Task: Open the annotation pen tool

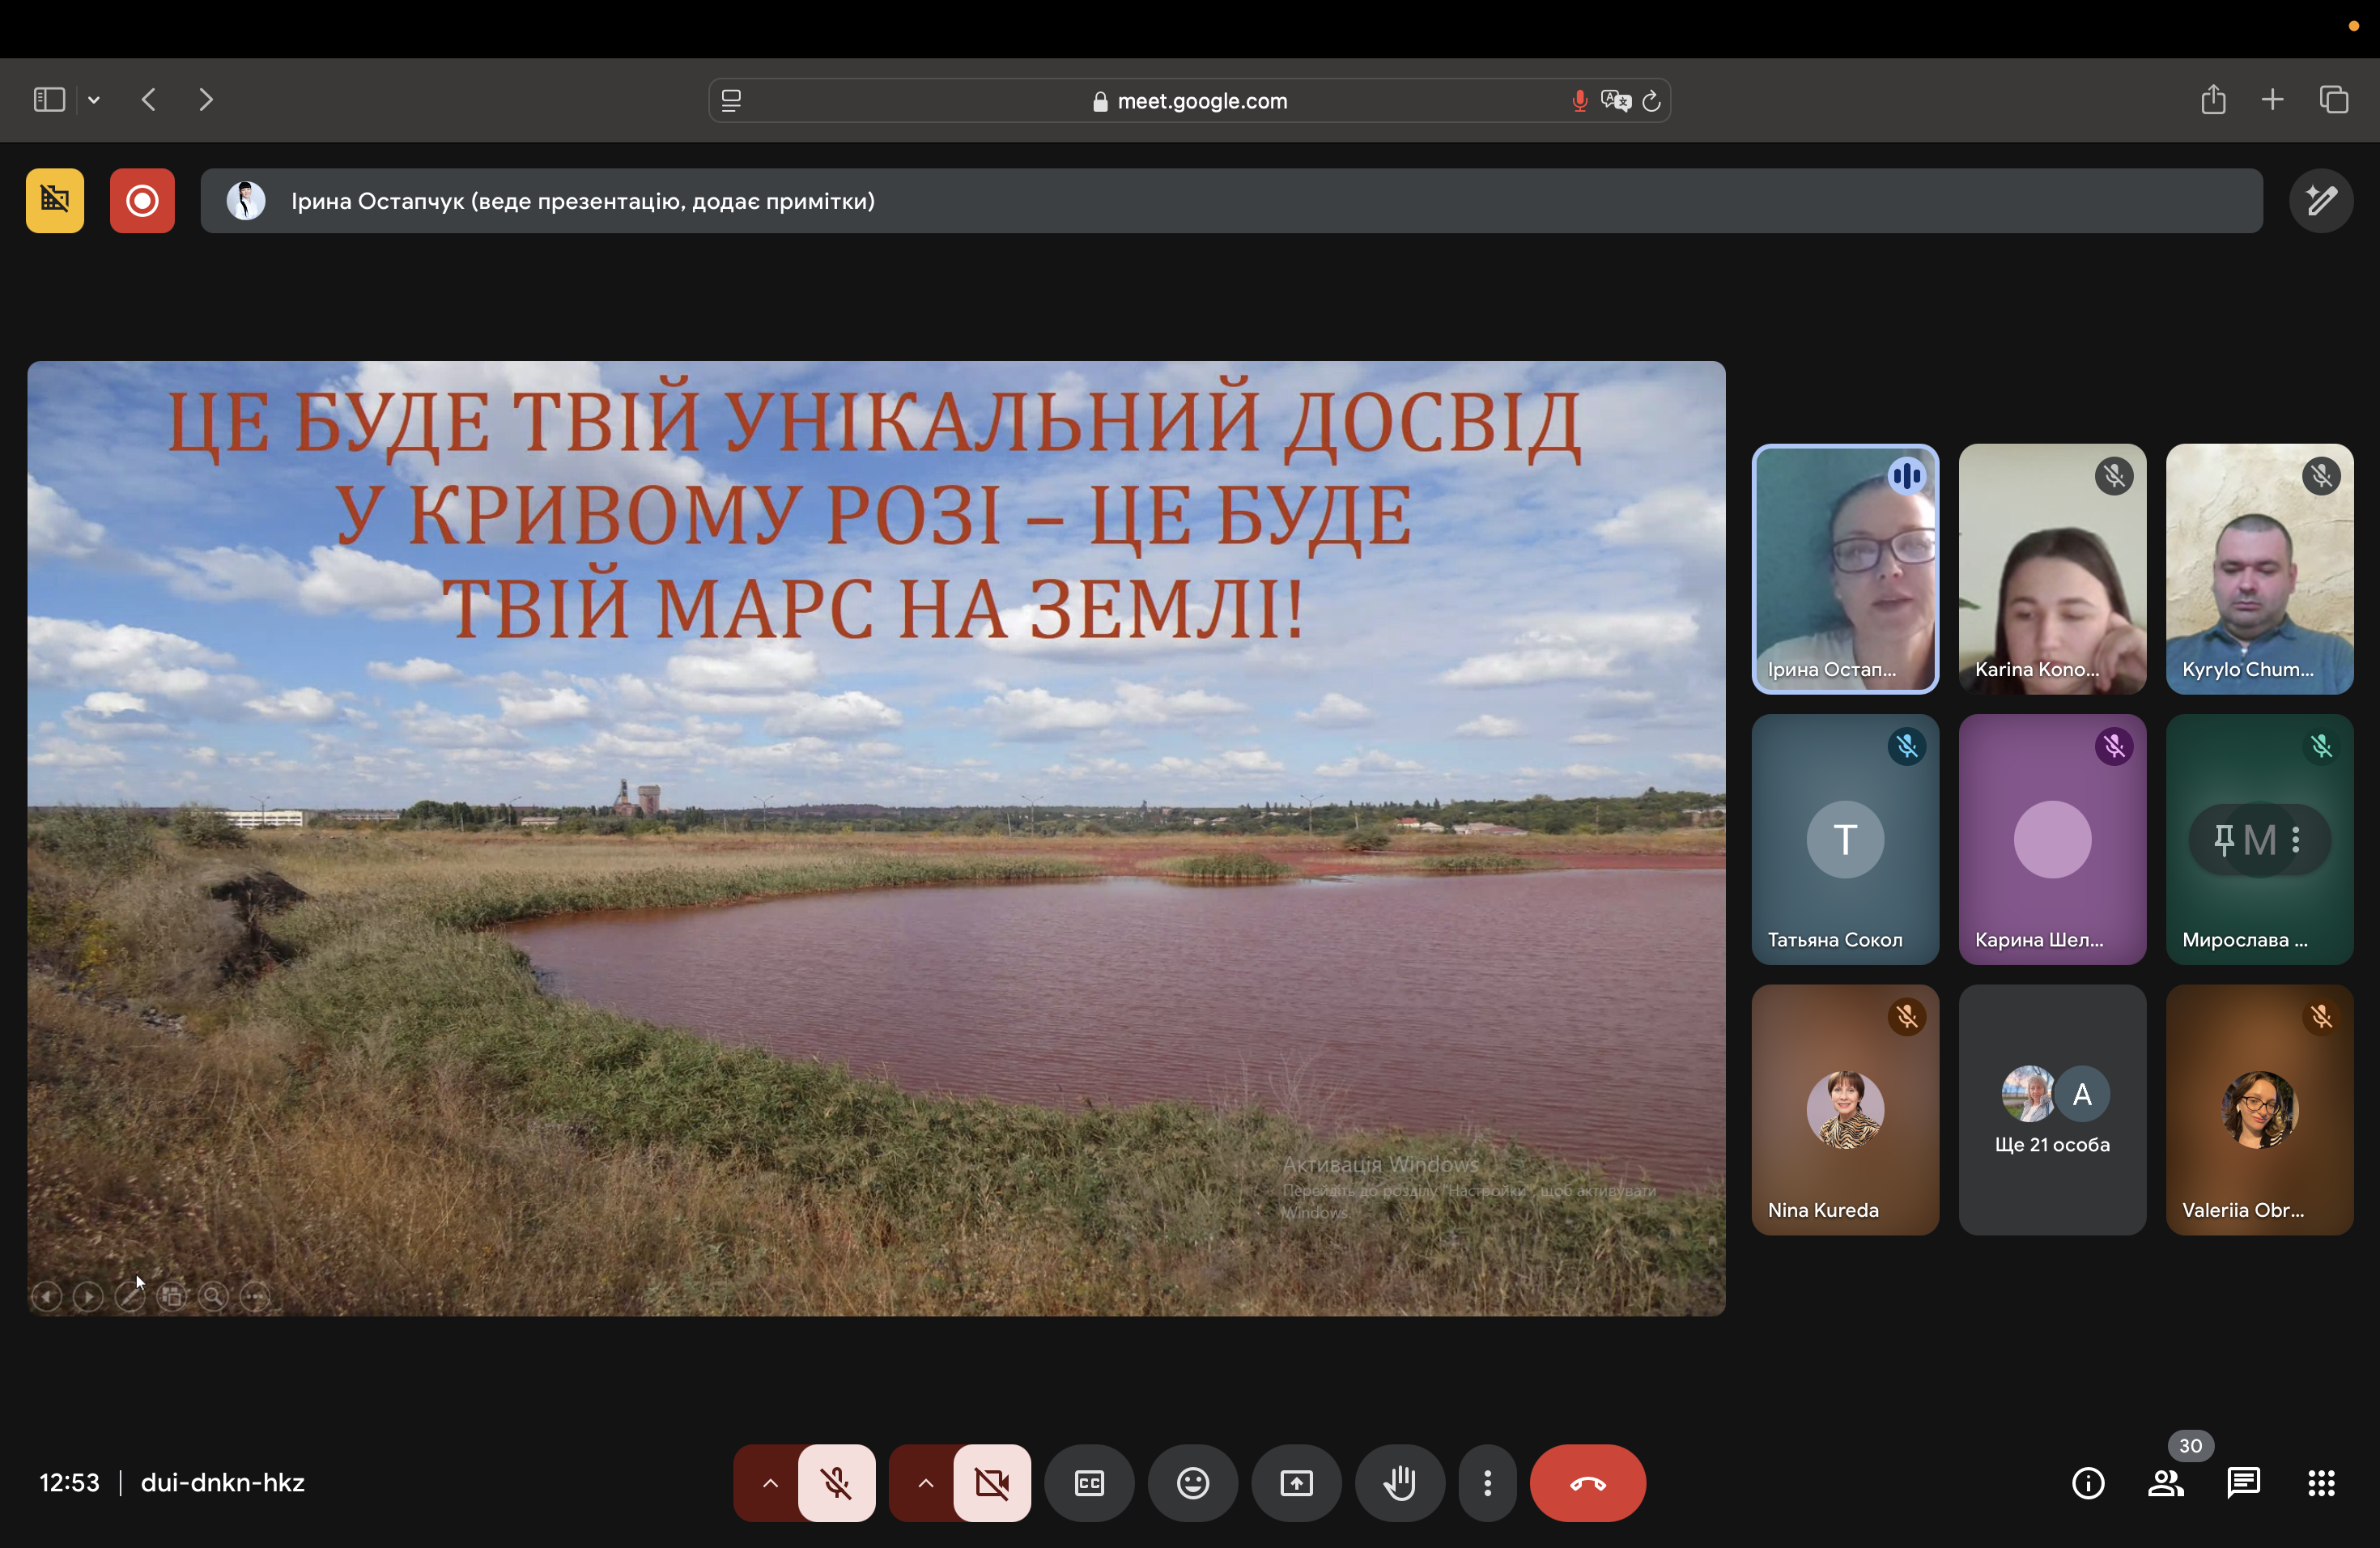Action: [x=2320, y=201]
